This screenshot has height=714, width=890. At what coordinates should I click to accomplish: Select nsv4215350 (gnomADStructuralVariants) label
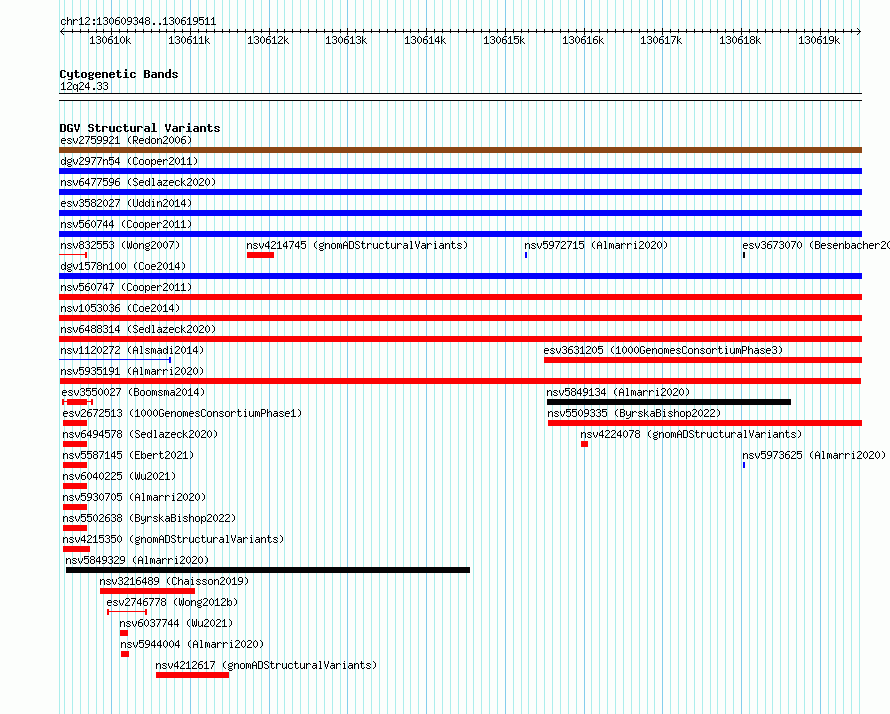coord(173,539)
